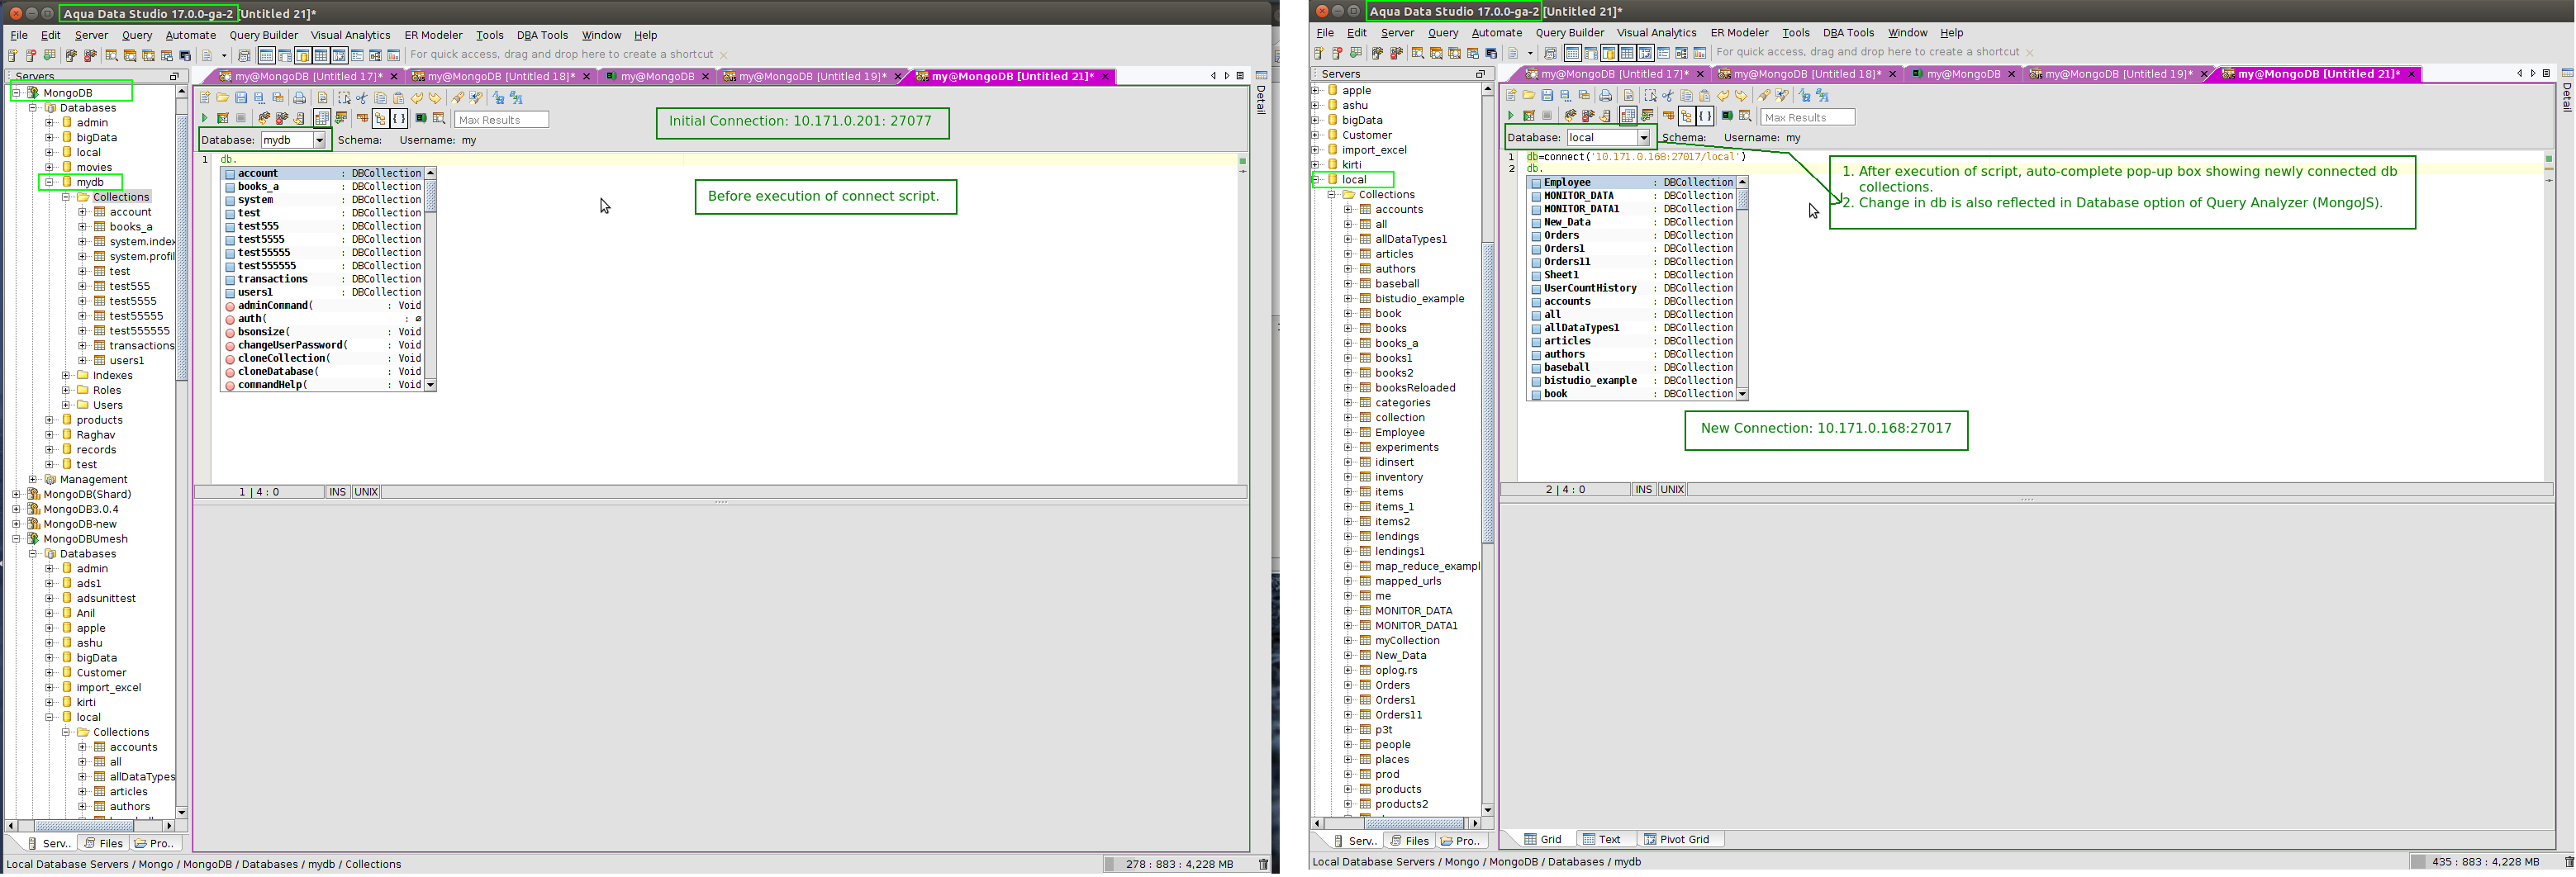Click Stop execution square in right window
Viewport: 2576px width, 877px height.
1547,116
